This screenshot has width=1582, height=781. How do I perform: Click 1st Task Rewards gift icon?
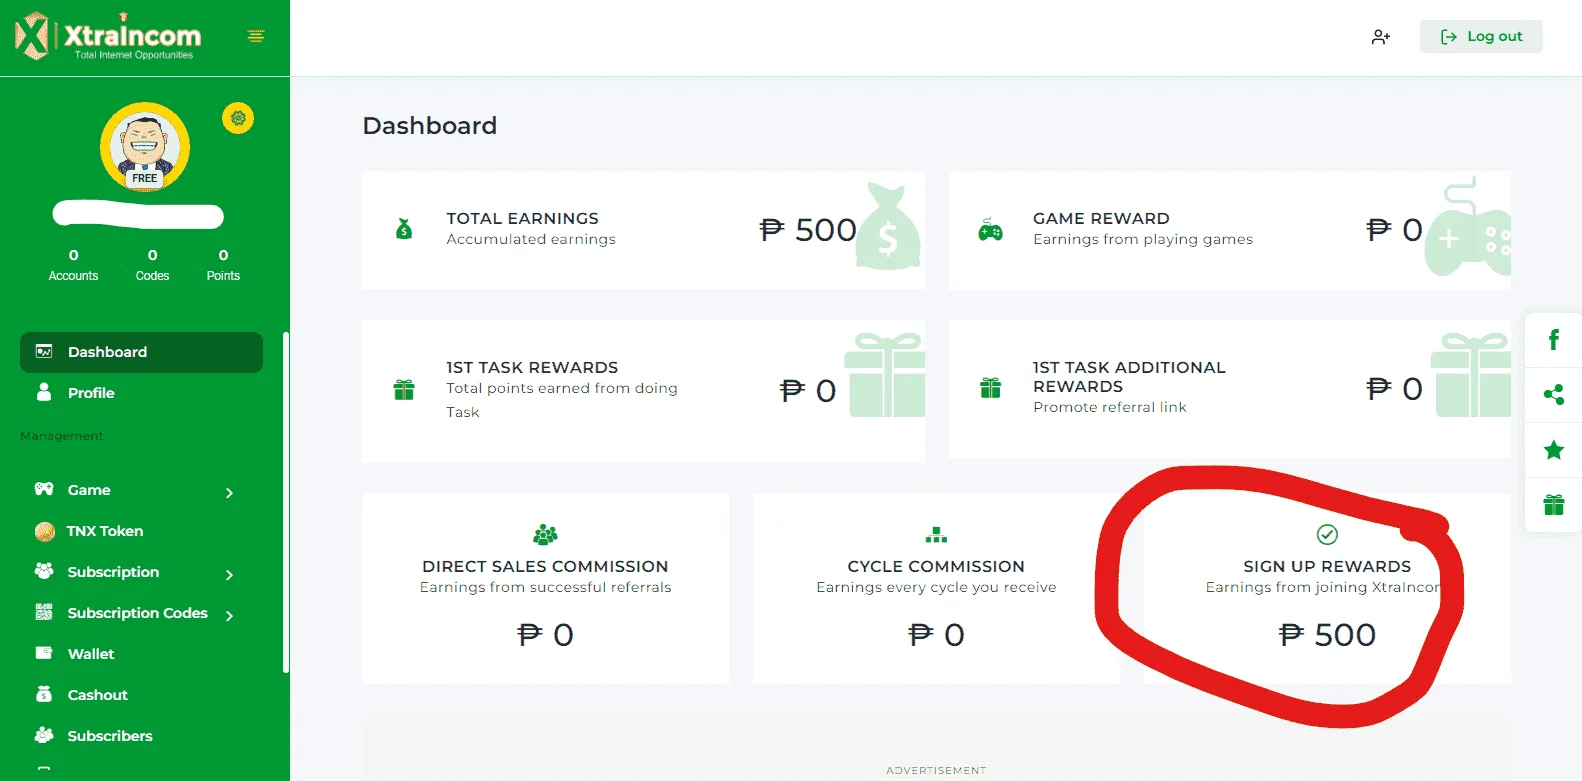coord(404,389)
